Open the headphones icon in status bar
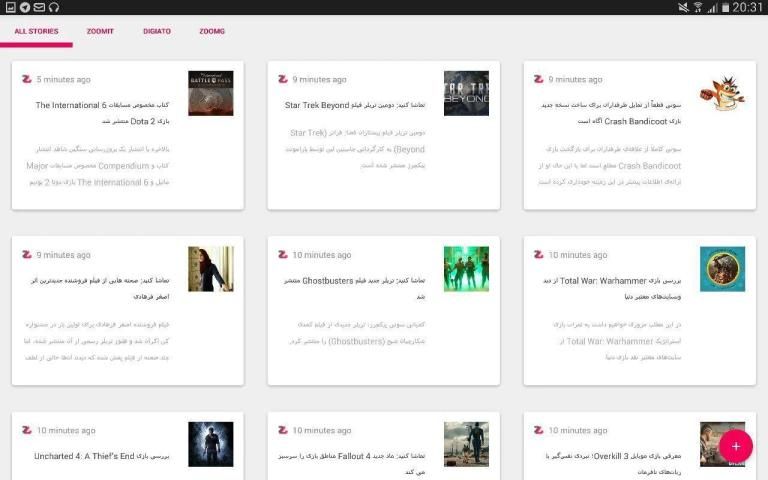The image size is (768, 480). (x=54, y=7)
